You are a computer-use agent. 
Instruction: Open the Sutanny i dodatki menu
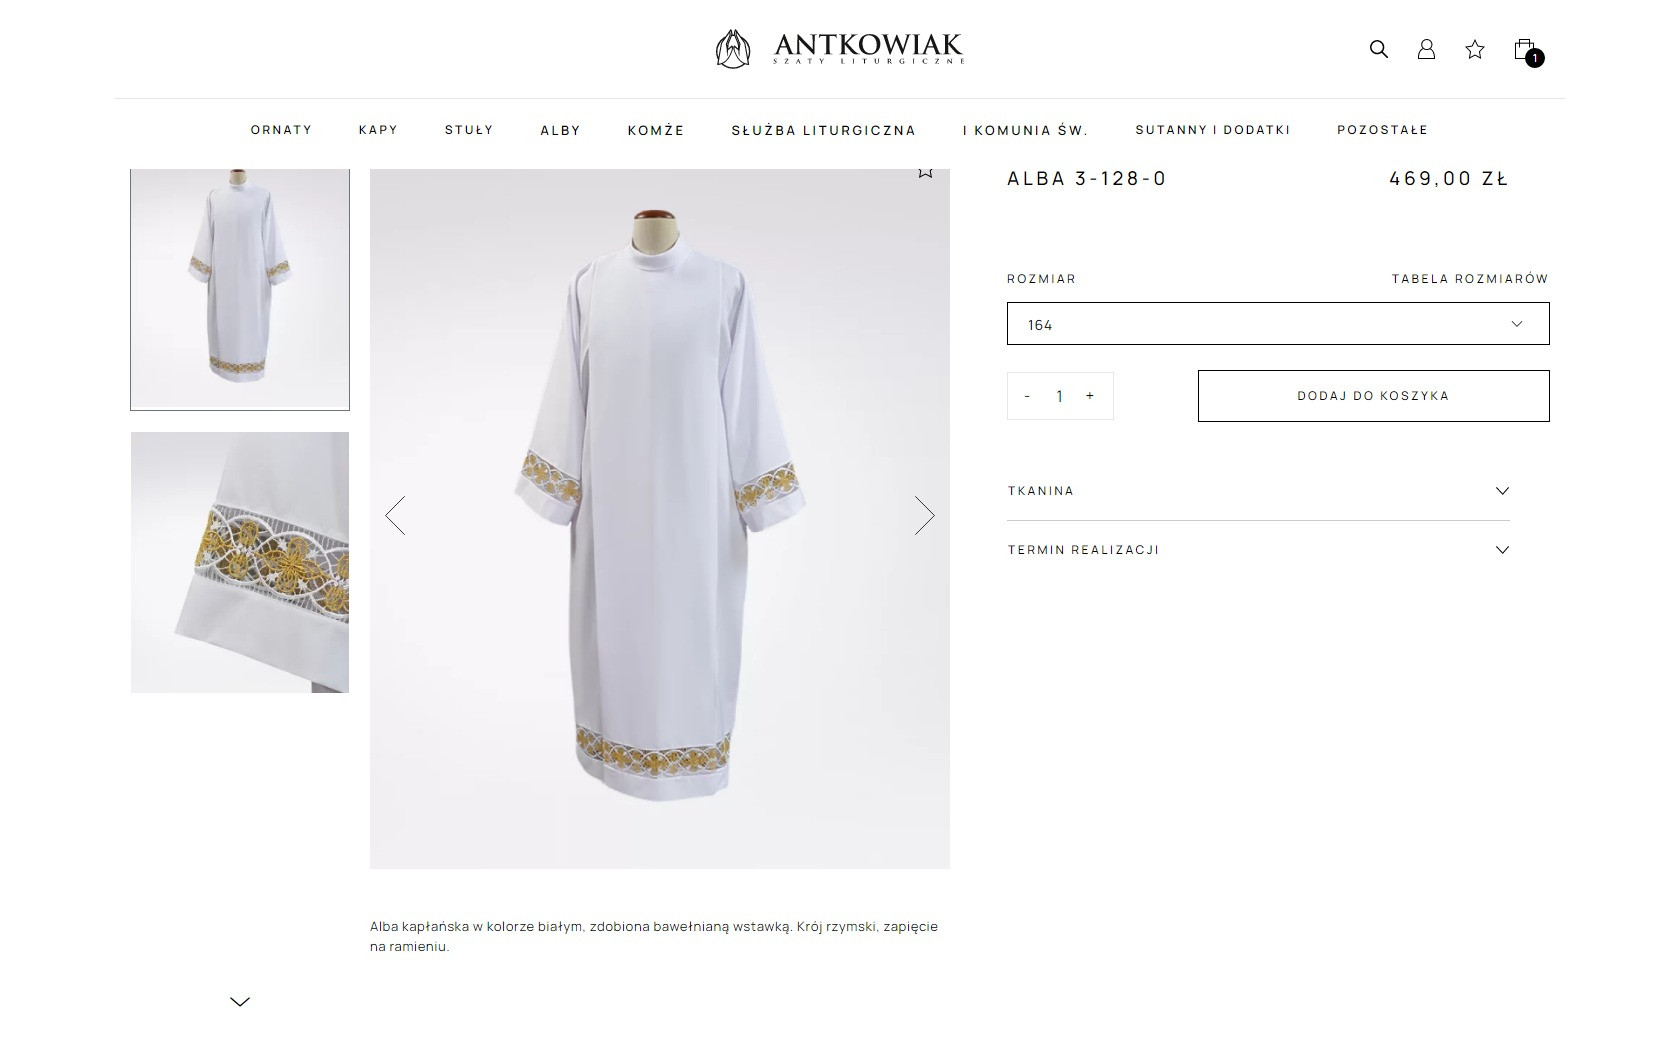[1212, 130]
